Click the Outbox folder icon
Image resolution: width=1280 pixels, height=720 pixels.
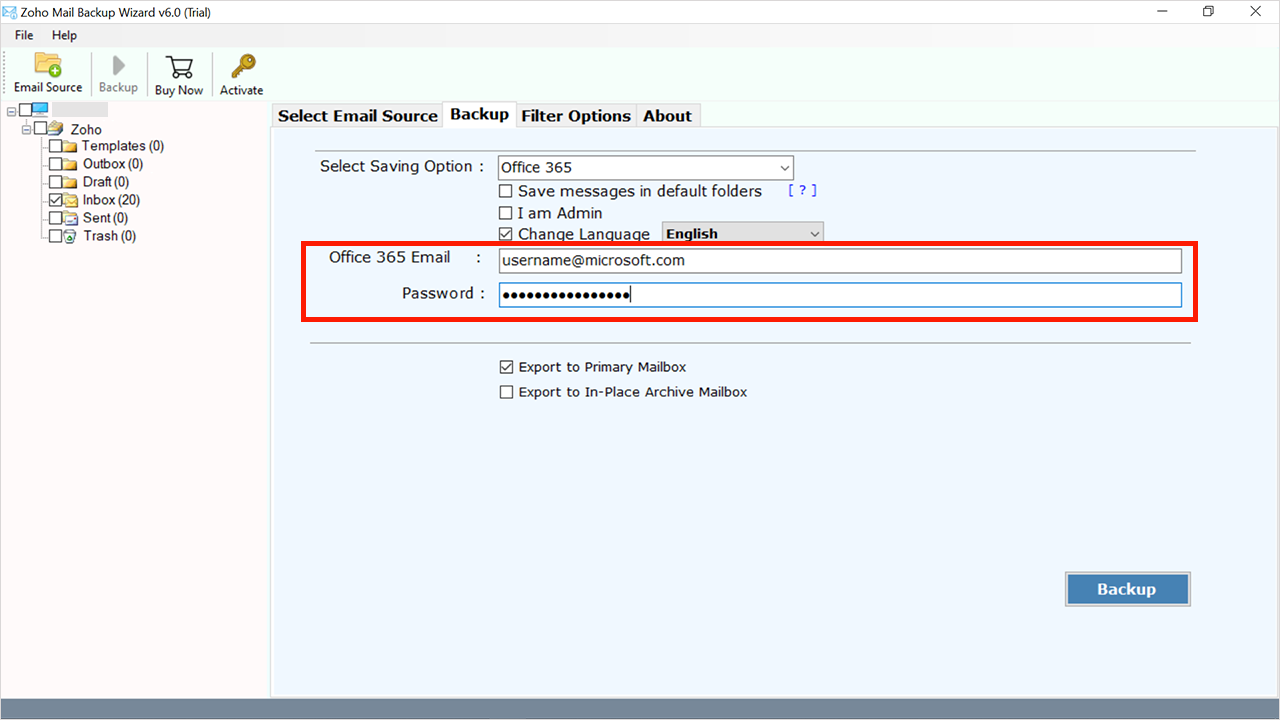(70, 164)
